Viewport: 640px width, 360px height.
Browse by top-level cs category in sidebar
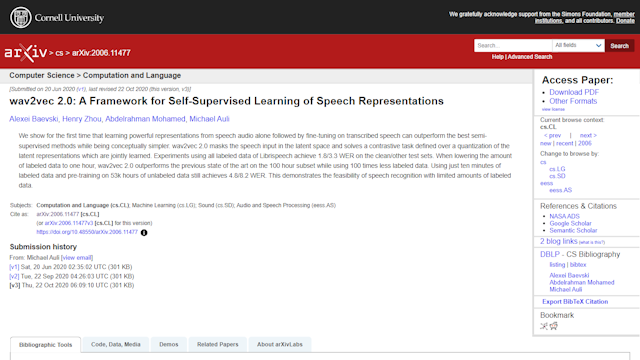pyautogui.click(x=543, y=162)
